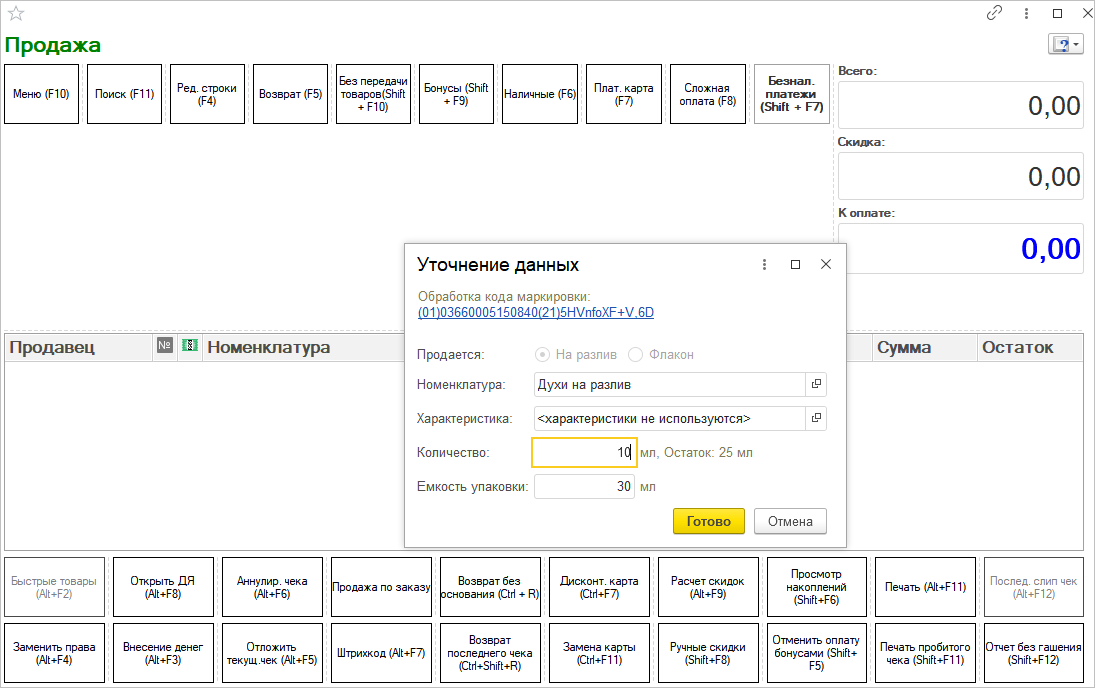The image size is (1095, 688).
Task: Click the Поиск (F11) button
Action: click(124, 94)
